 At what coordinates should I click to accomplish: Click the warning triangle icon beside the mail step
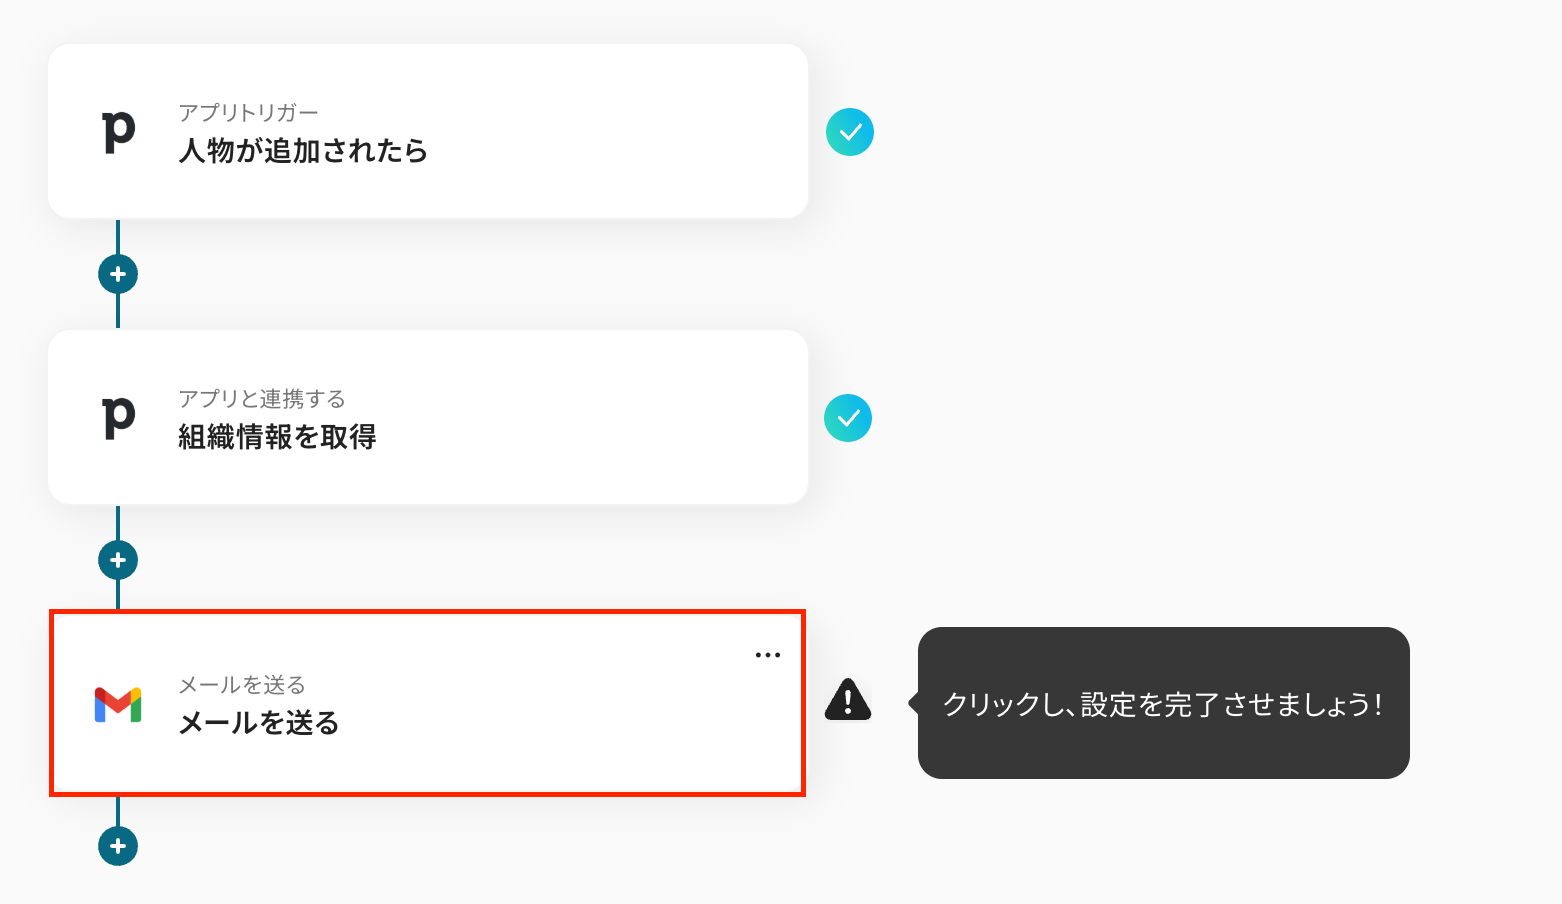848,700
